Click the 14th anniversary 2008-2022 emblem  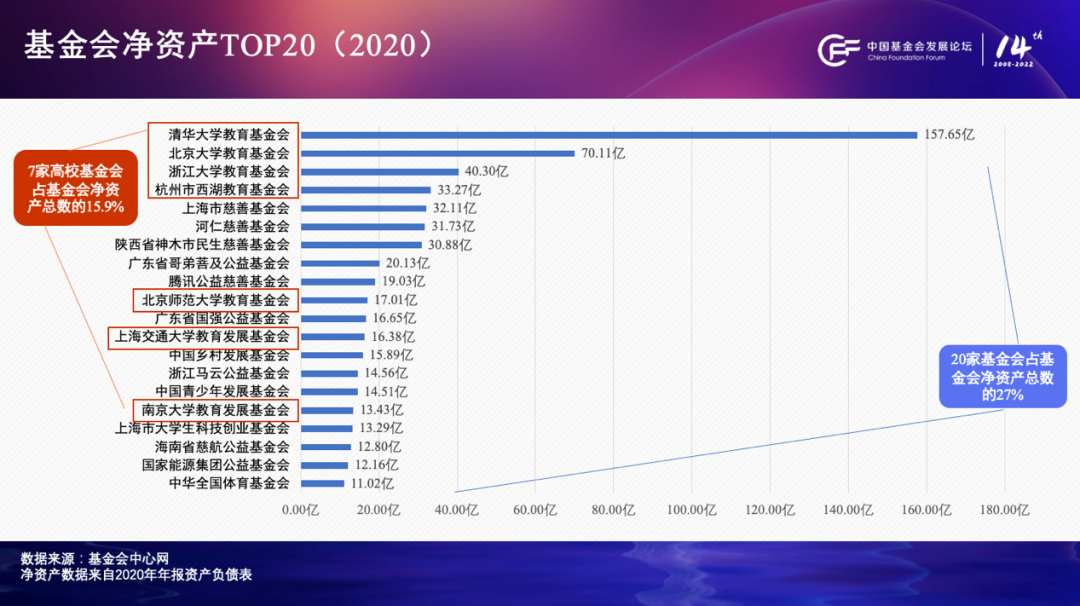[1017, 49]
